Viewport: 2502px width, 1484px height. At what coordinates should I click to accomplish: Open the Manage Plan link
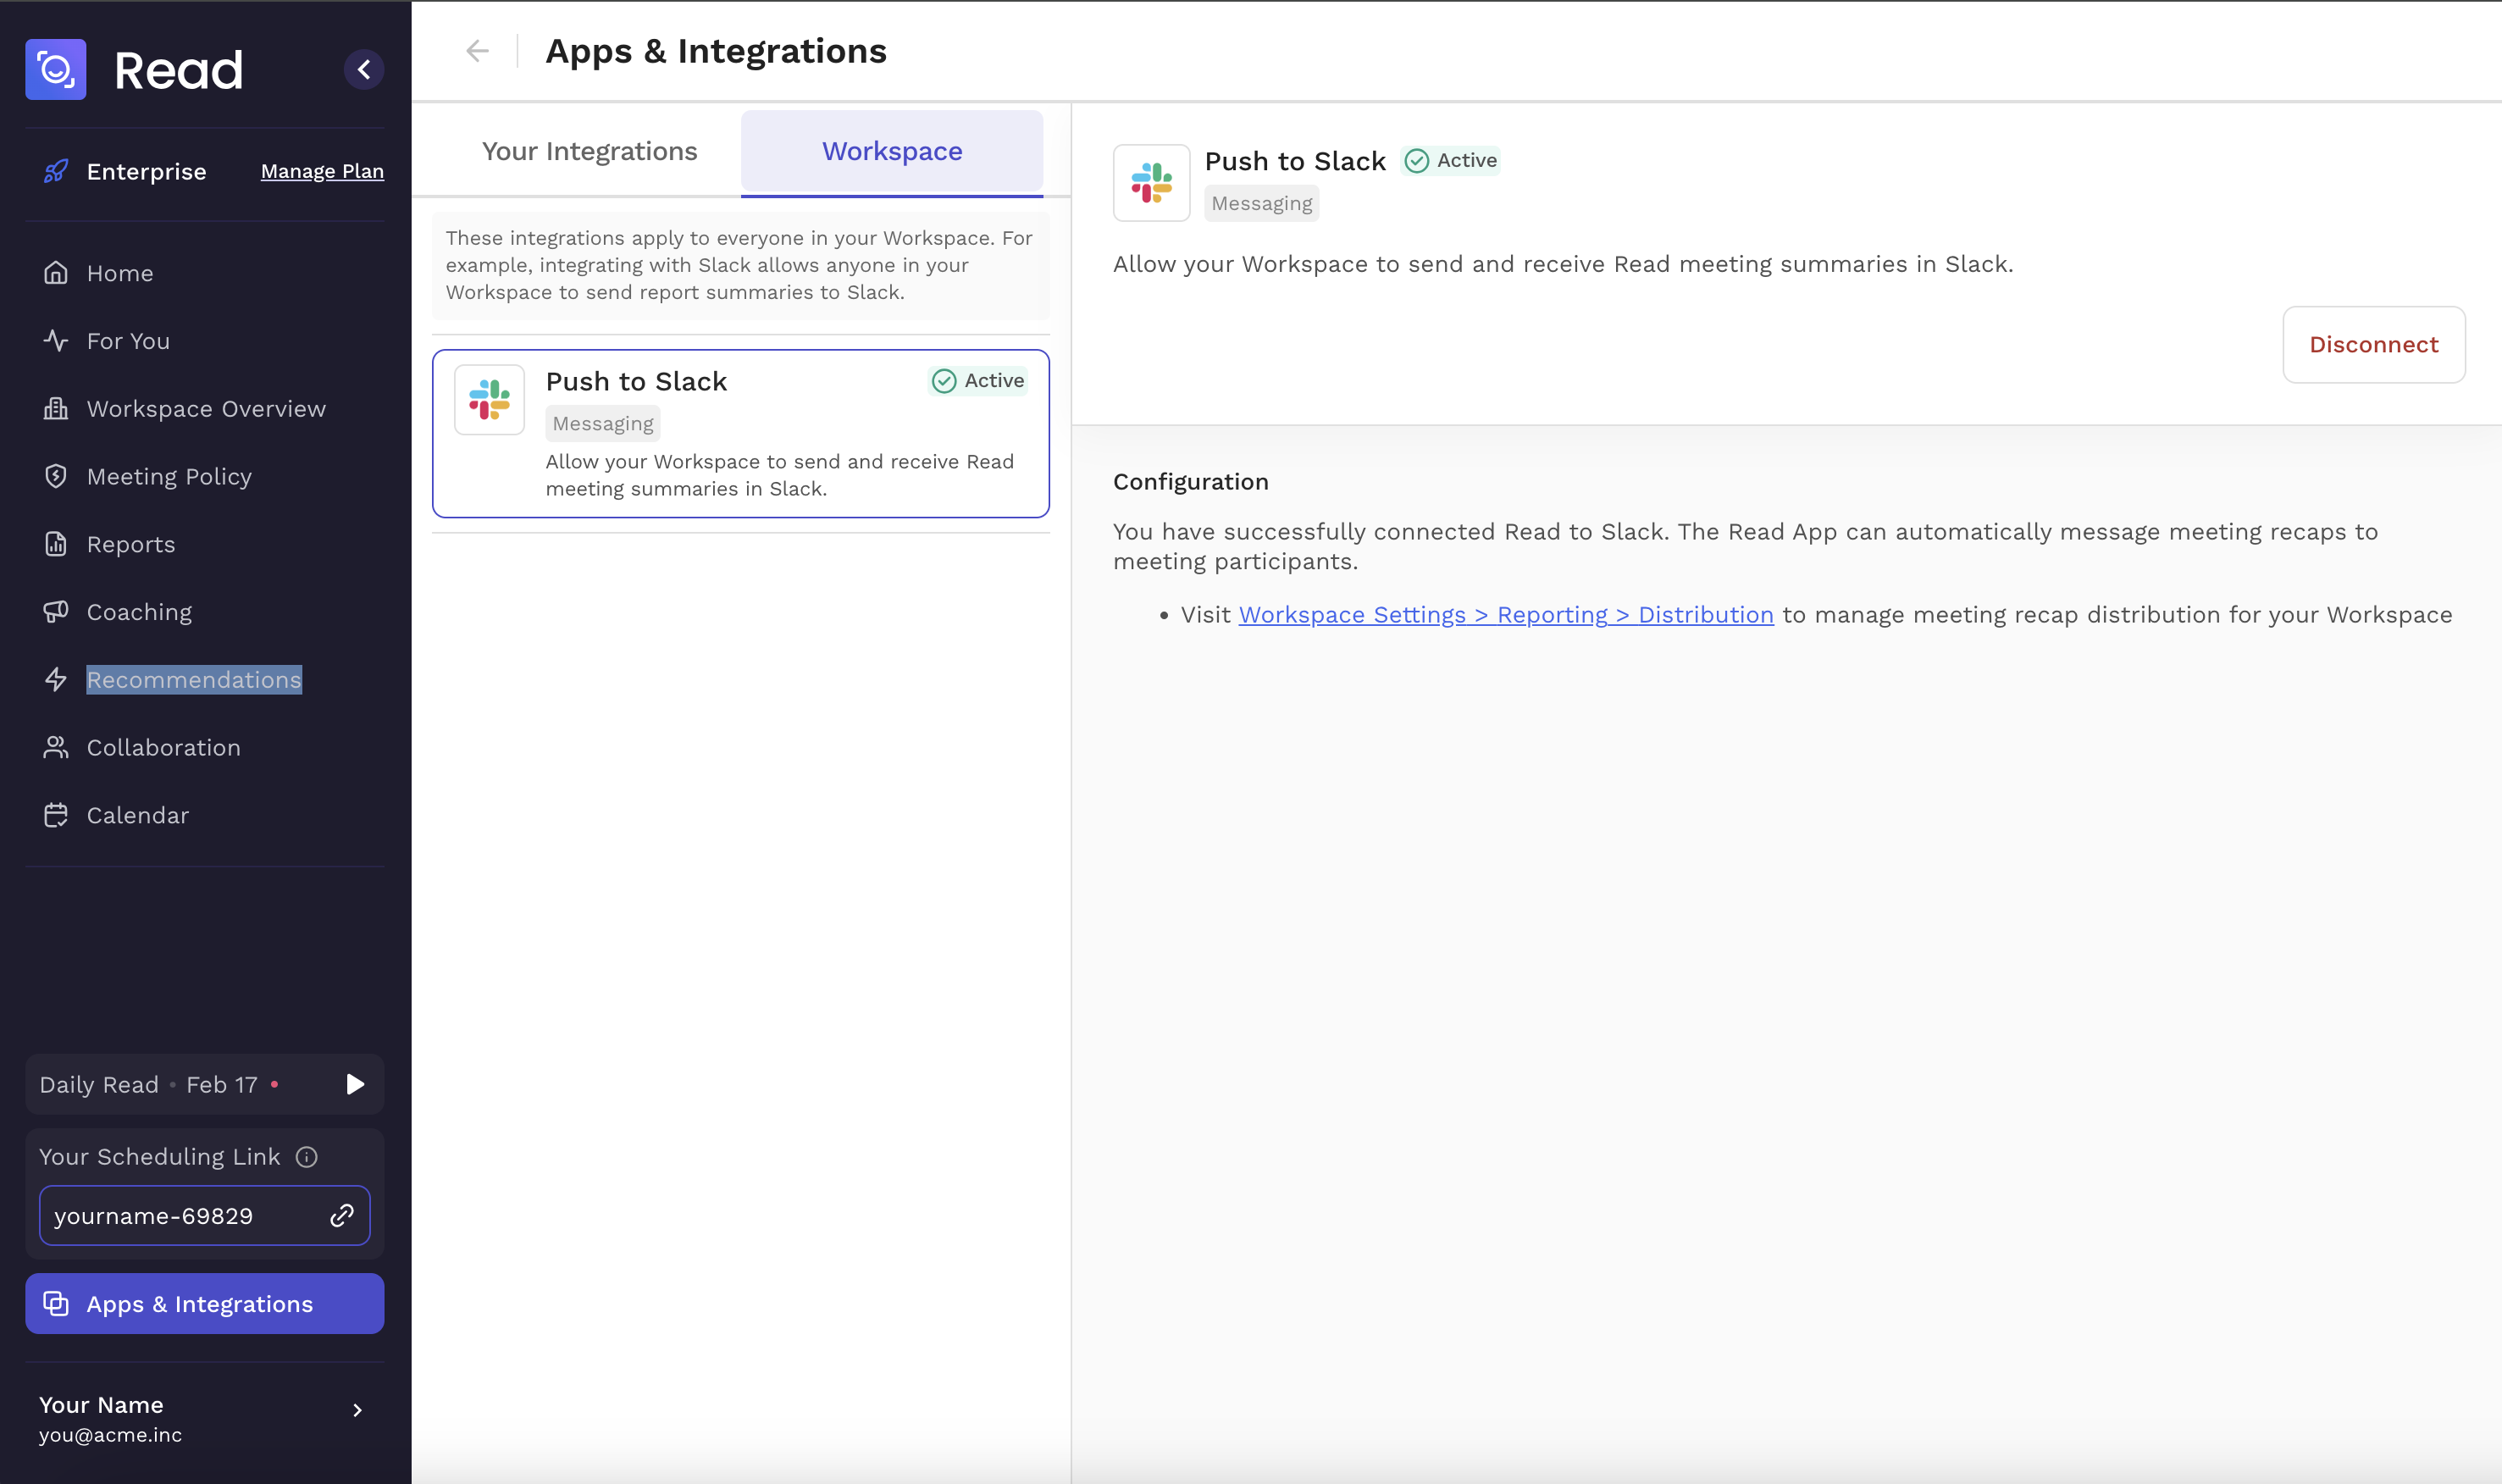322,171
